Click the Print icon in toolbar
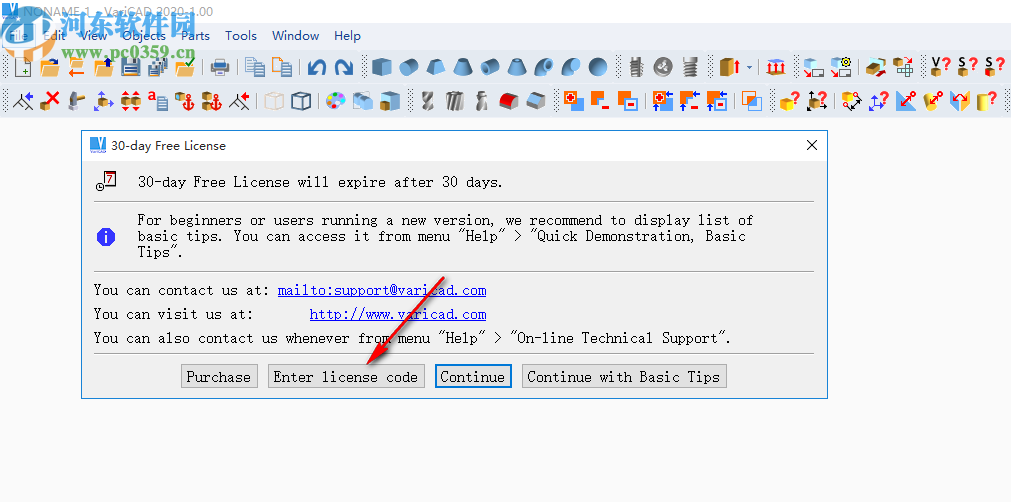Screen dimensions: 1011x502 pos(220,67)
